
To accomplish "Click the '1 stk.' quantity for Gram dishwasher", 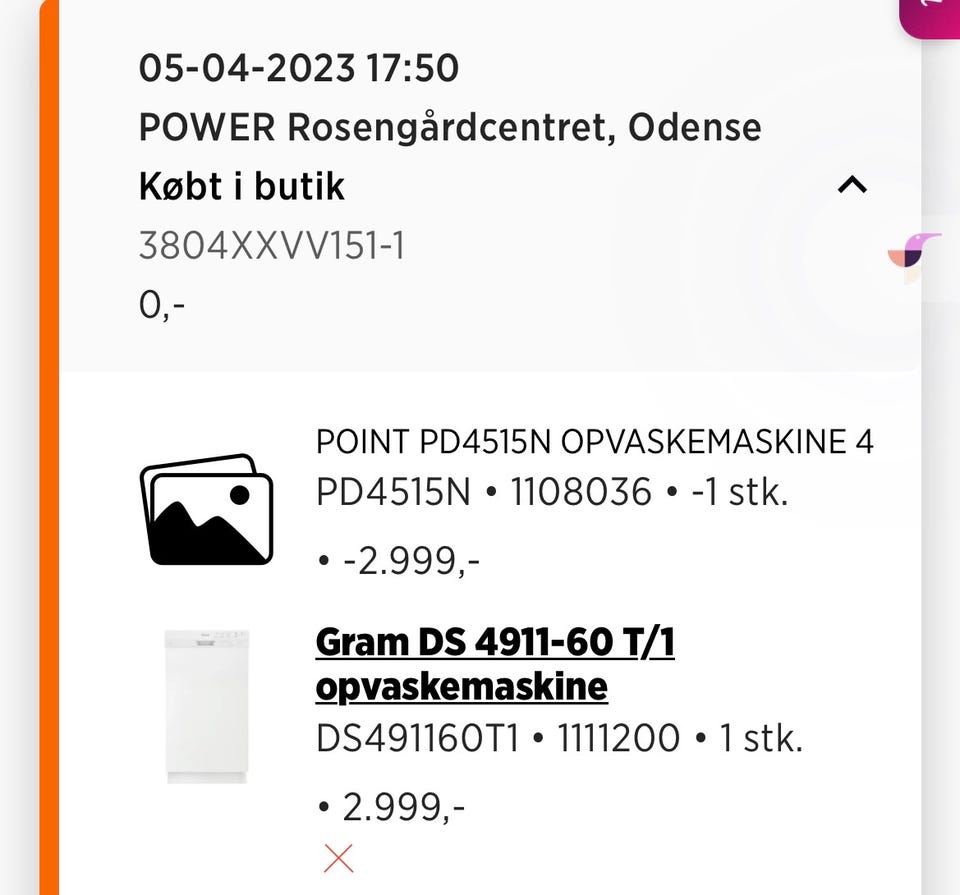I will pyautogui.click(x=761, y=739).
